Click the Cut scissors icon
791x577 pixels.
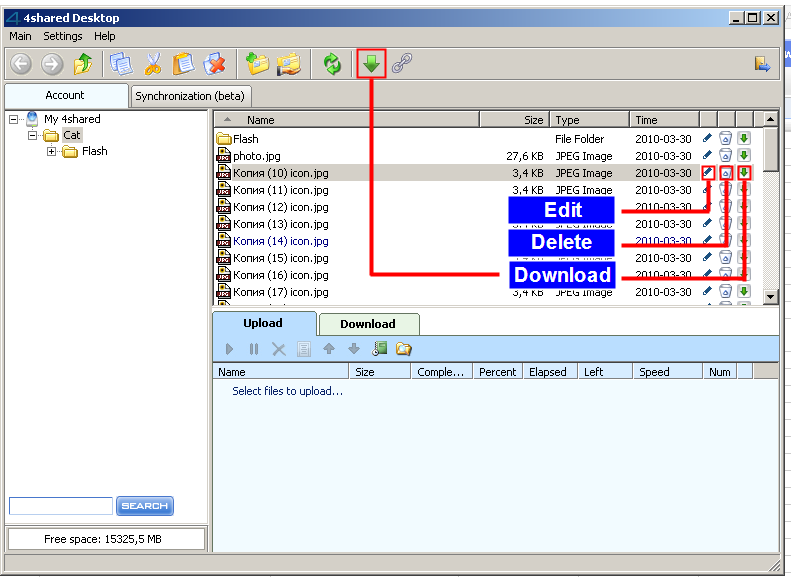pyautogui.click(x=153, y=64)
